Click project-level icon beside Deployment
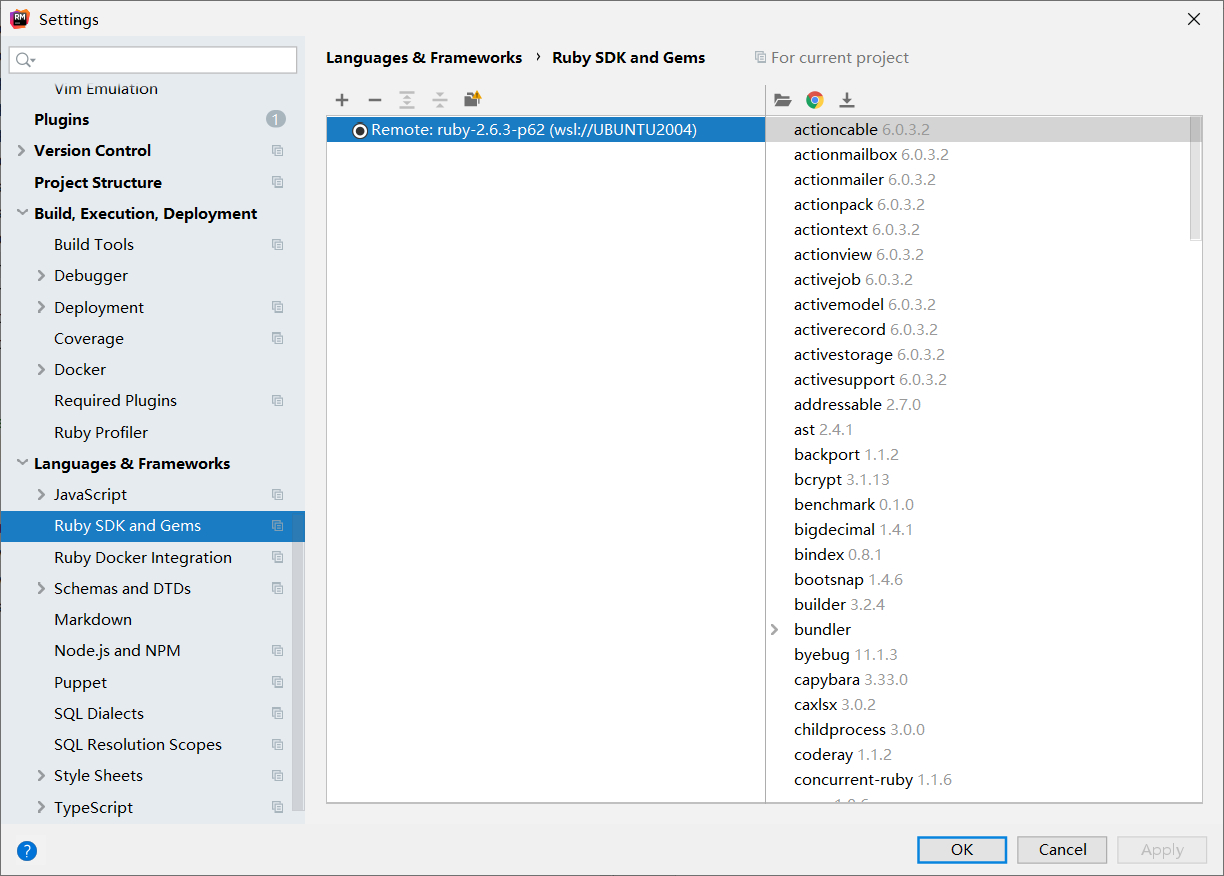Viewport: 1224px width, 876px height. (x=278, y=308)
